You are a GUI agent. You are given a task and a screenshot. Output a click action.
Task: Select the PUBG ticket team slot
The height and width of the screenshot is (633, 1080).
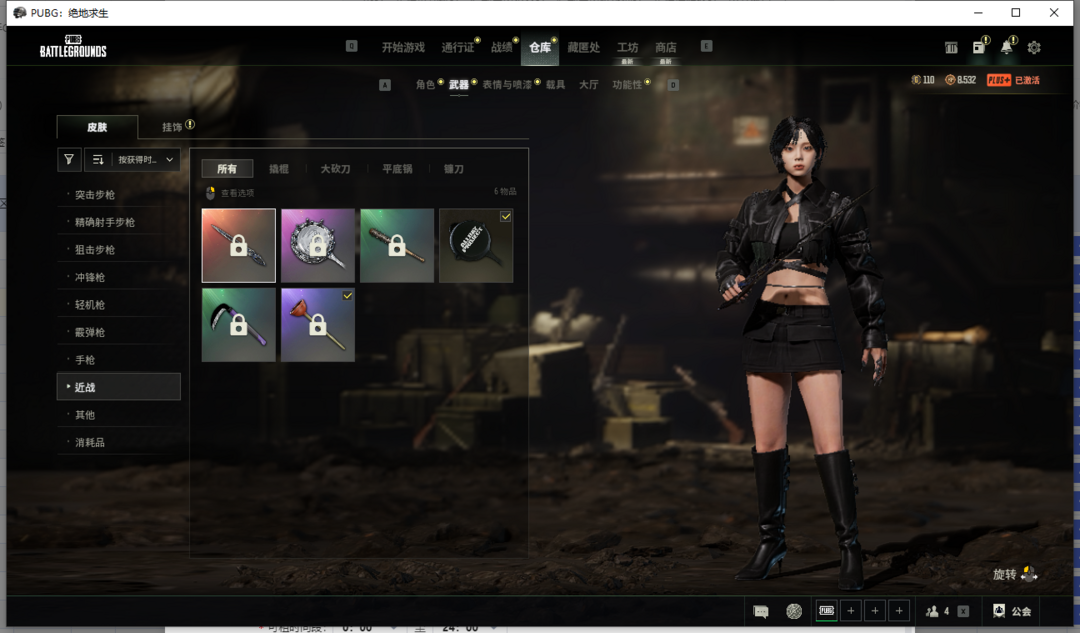827,610
